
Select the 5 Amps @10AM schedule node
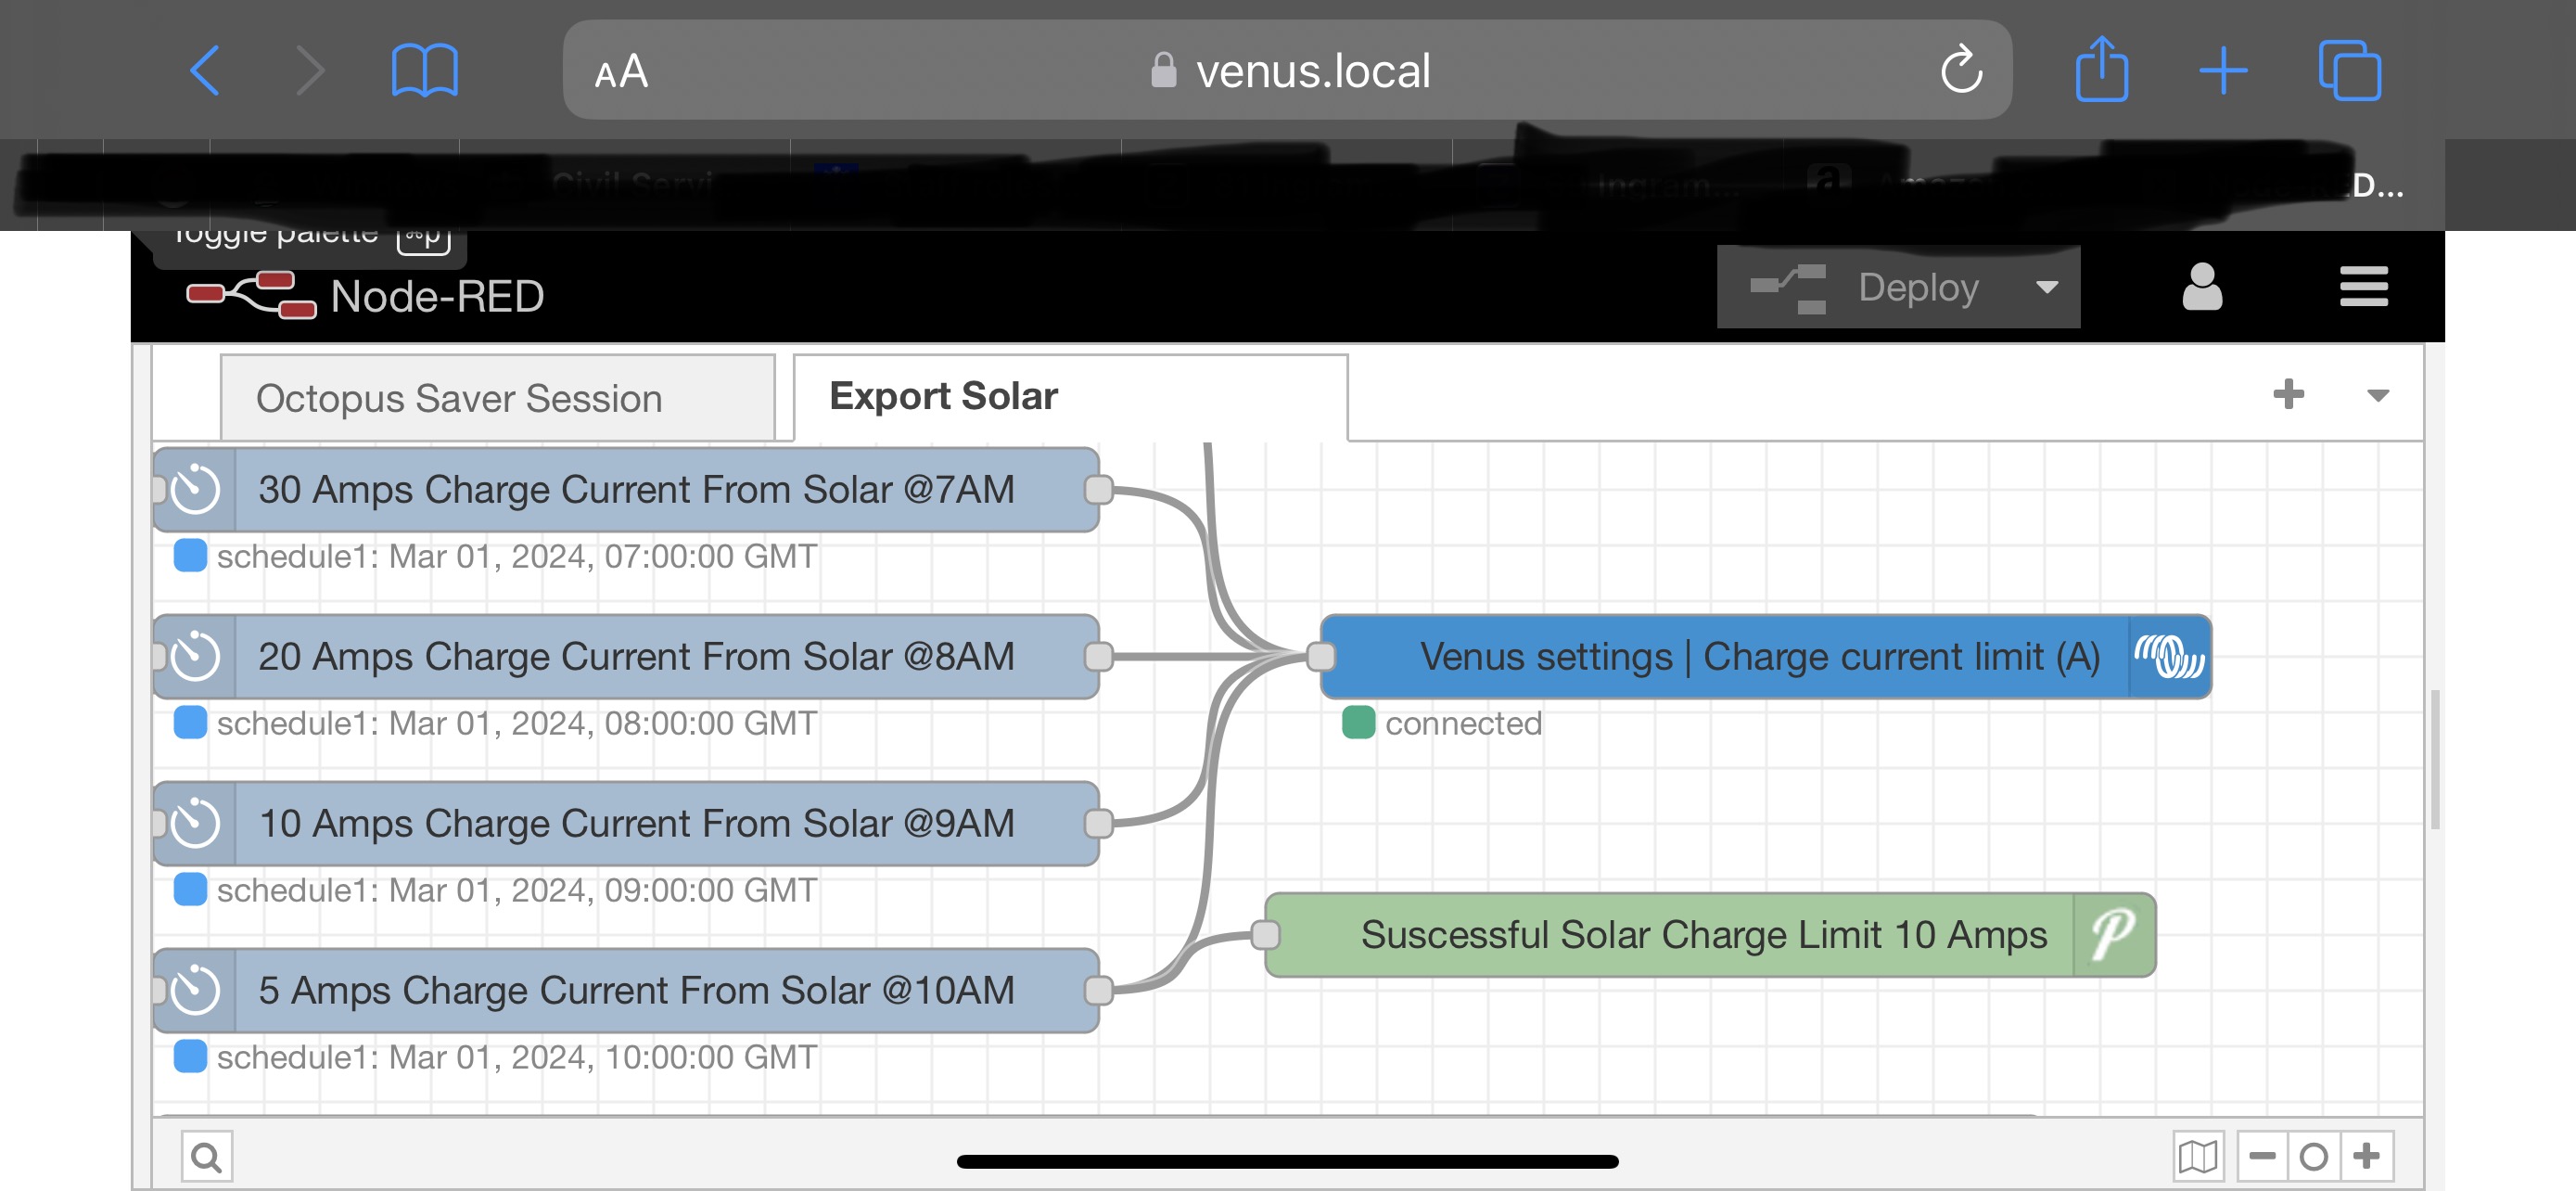626,991
